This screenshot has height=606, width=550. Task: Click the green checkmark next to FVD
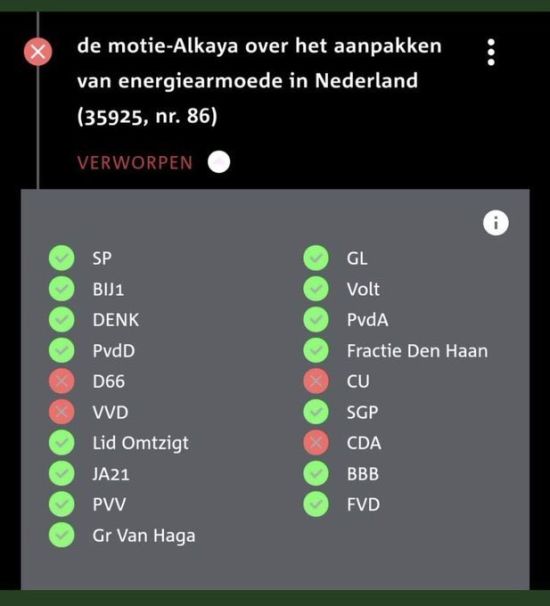(x=316, y=504)
